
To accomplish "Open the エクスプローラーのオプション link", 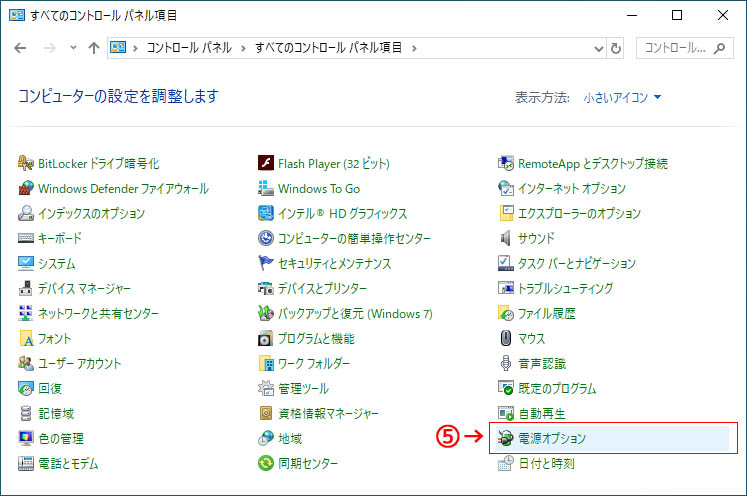I will [579, 213].
